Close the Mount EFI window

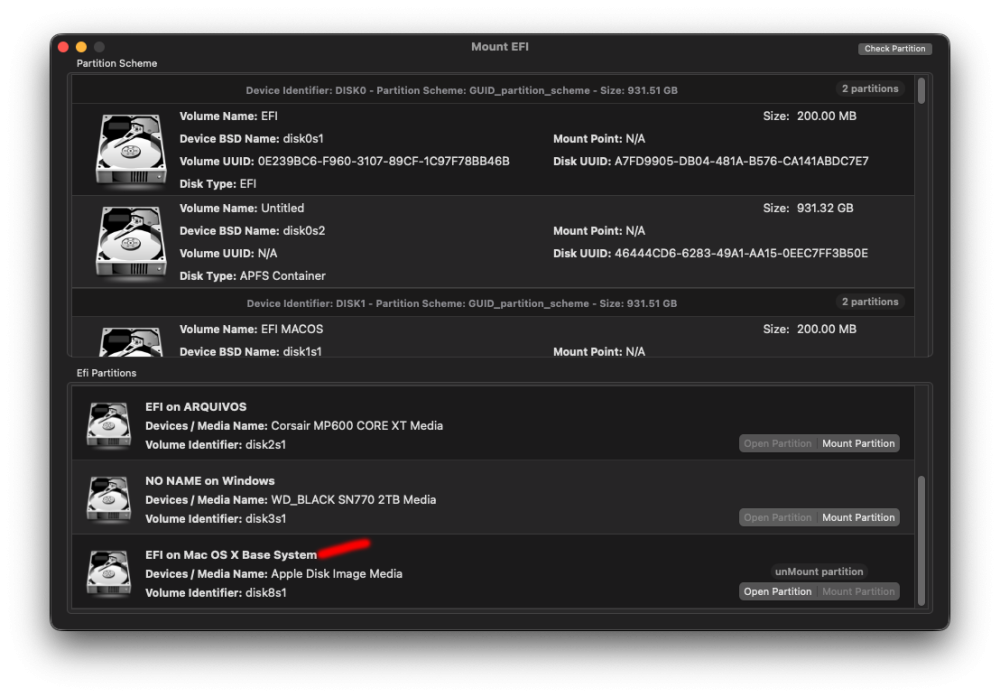click(x=63, y=47)
